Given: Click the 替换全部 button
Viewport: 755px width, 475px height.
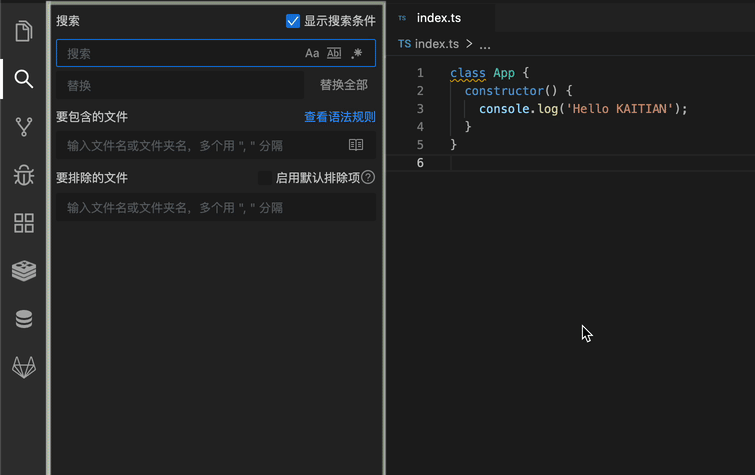Looking at the screenshot, I should (344, 85).
